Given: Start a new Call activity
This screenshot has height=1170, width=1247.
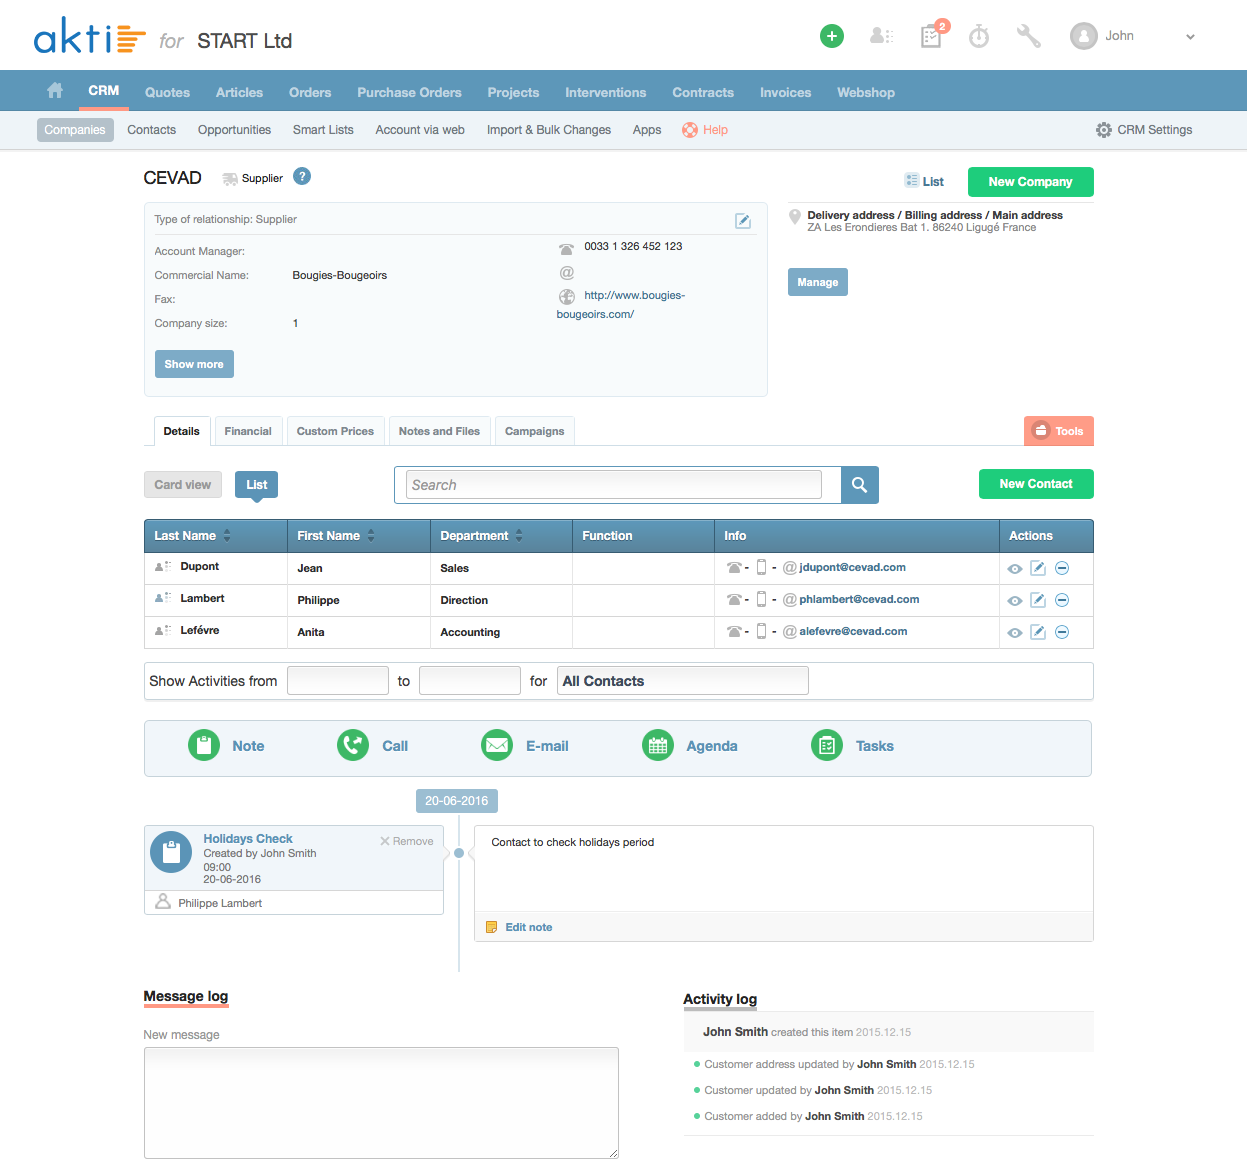Looking at the screenshot, I should pos(352,745).
